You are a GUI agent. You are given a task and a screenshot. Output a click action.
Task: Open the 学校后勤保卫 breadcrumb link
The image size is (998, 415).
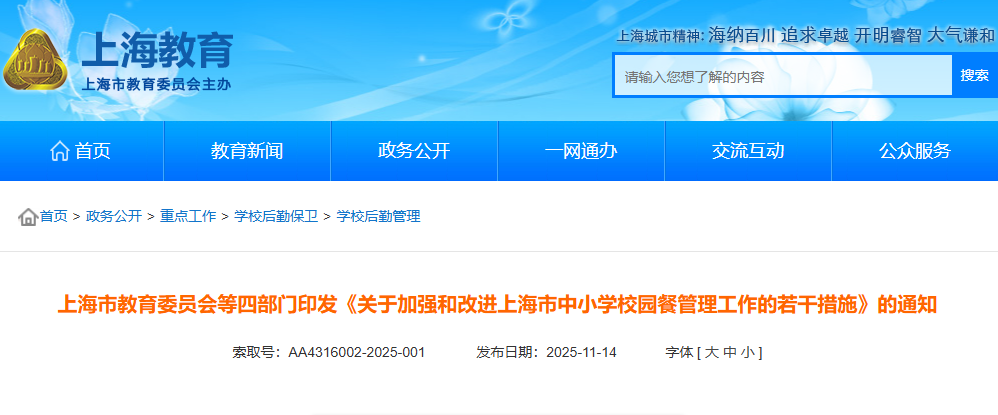pyautogui.click(x=276, y=216)
